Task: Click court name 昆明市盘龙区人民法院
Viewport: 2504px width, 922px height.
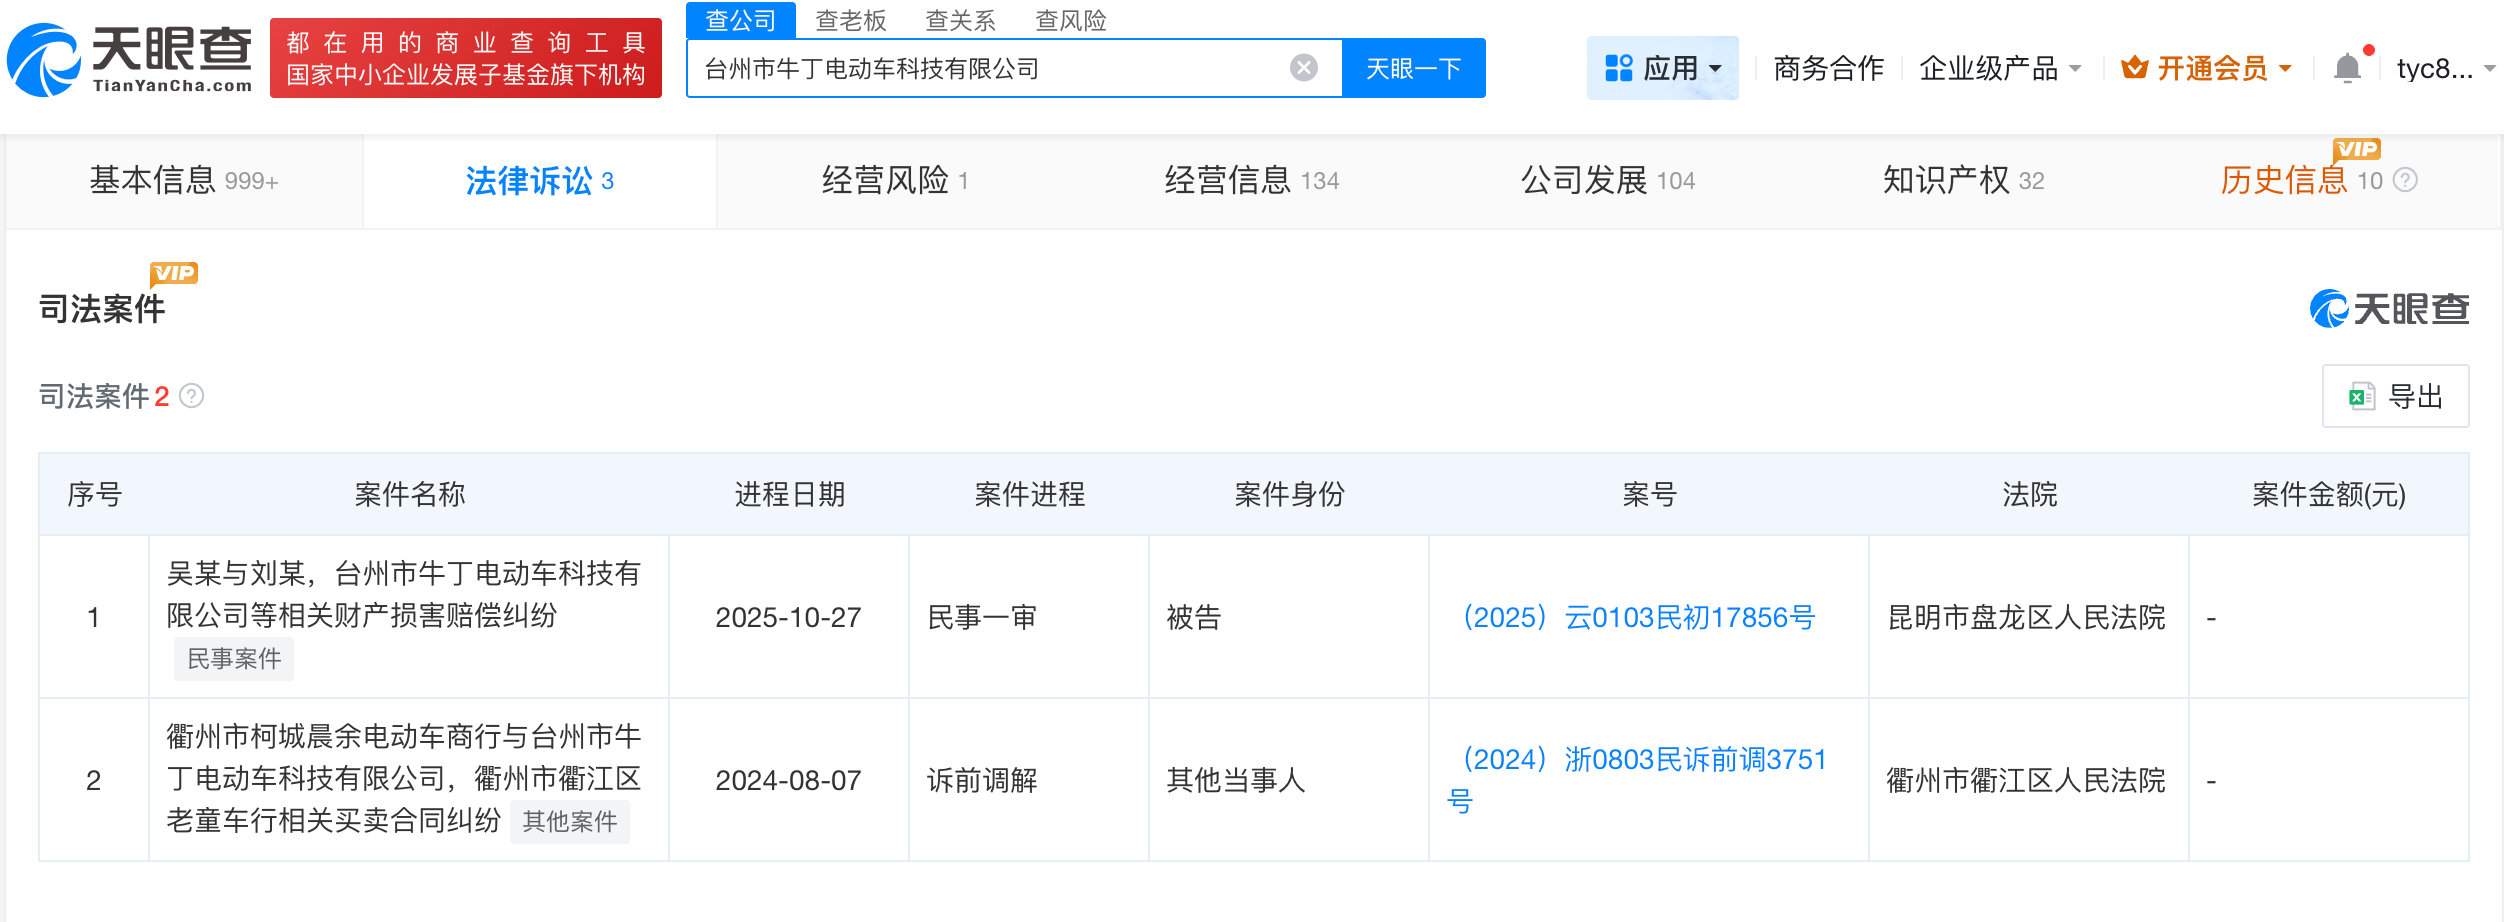Action: pyautogui.click(x=2026, y=617)
